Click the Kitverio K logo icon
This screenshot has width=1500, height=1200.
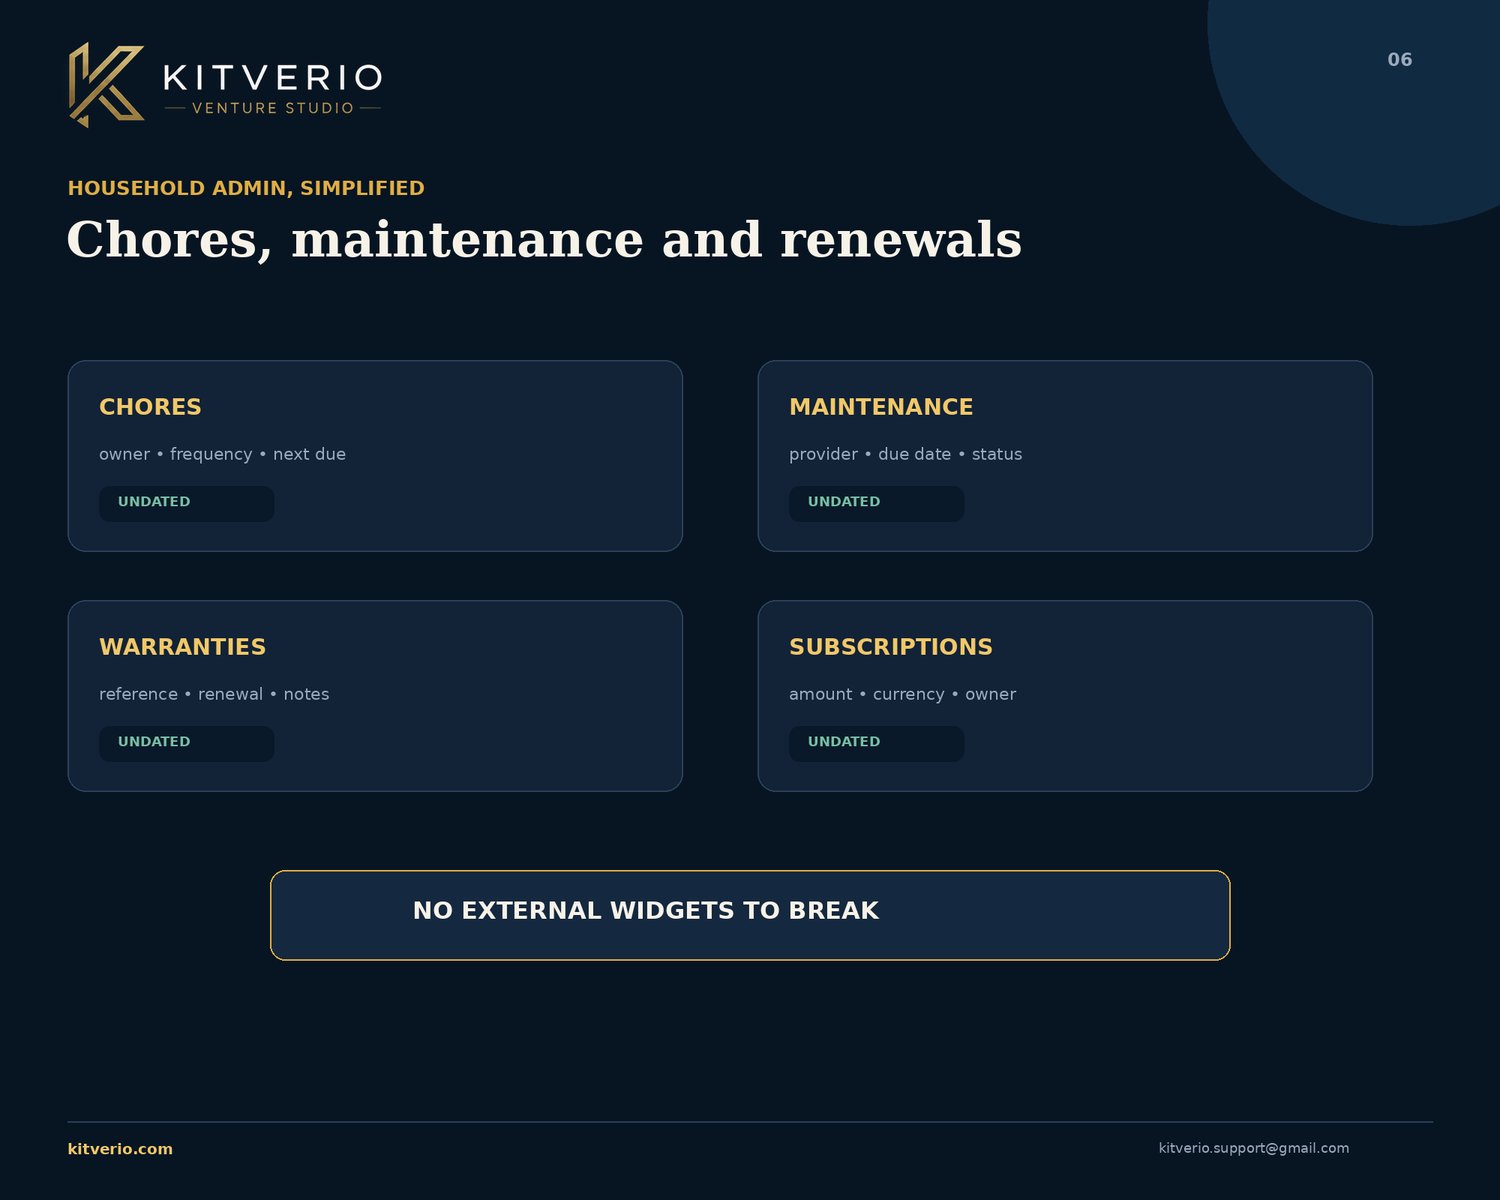click(x=107, y=85)
